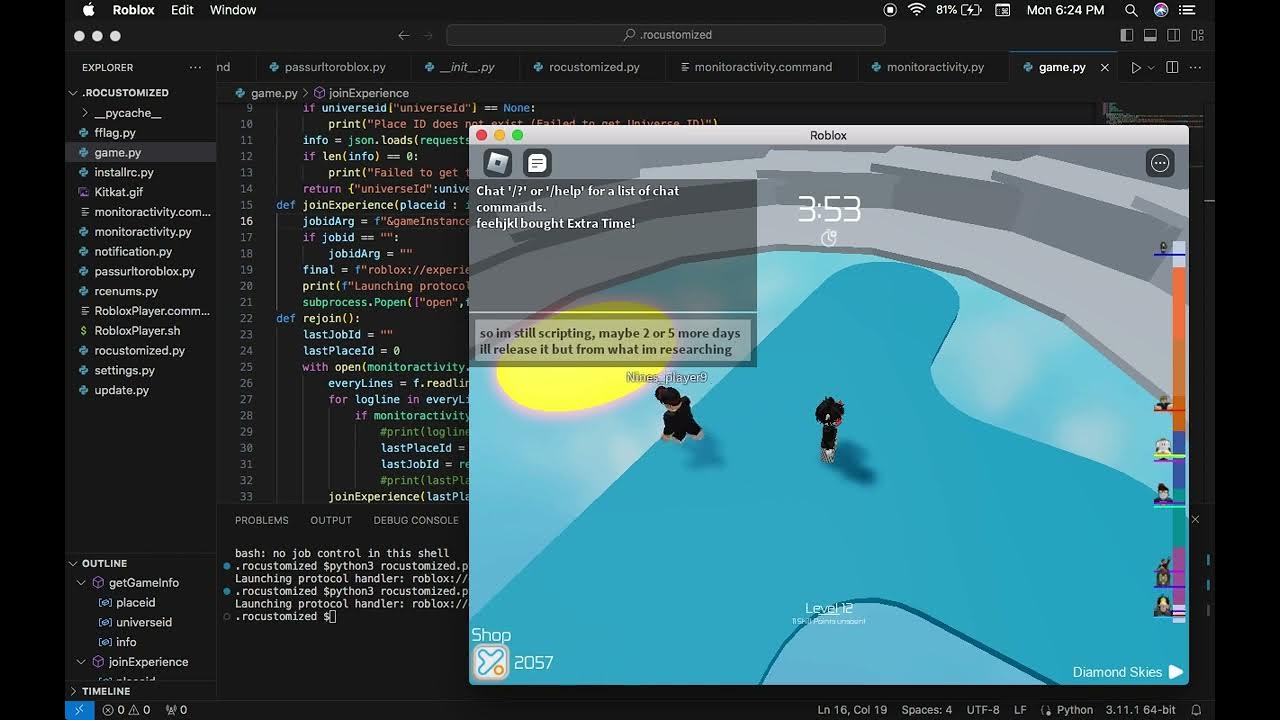This screenshot has height=720, width=1280.
Task: Toggle primary sidebar layout icon
Action: [1127, 35]
